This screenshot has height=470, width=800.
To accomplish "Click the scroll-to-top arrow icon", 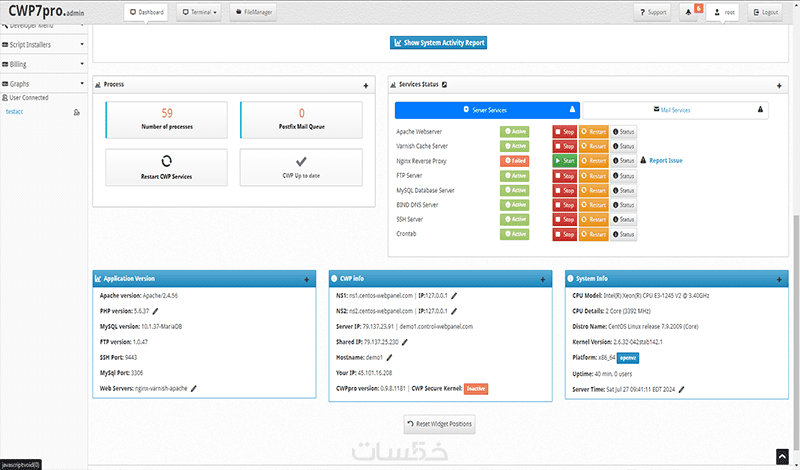I will pyautogui.click(x=782, y=456).
